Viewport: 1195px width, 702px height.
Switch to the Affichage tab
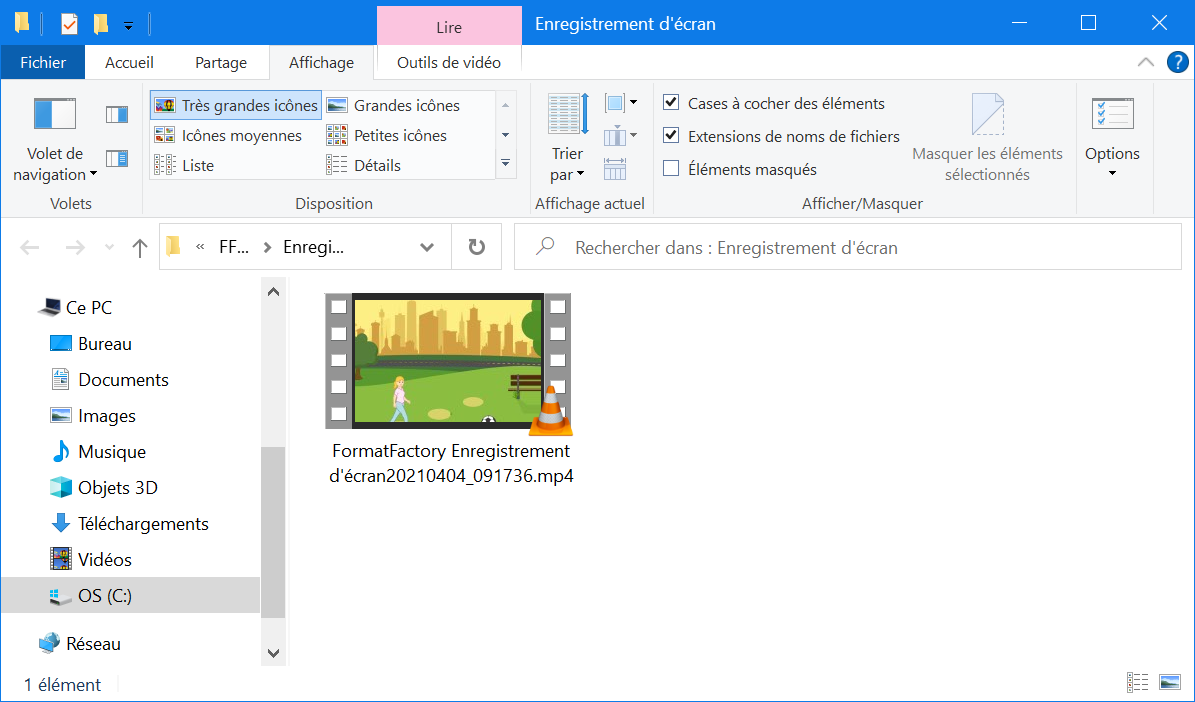321,63
